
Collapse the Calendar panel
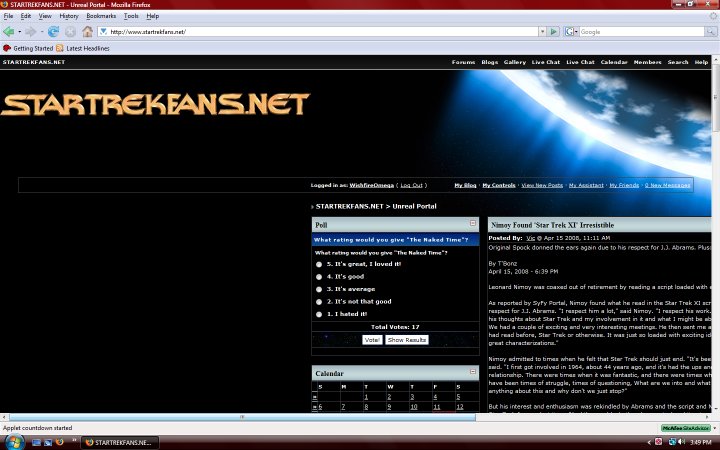point(472,371)
